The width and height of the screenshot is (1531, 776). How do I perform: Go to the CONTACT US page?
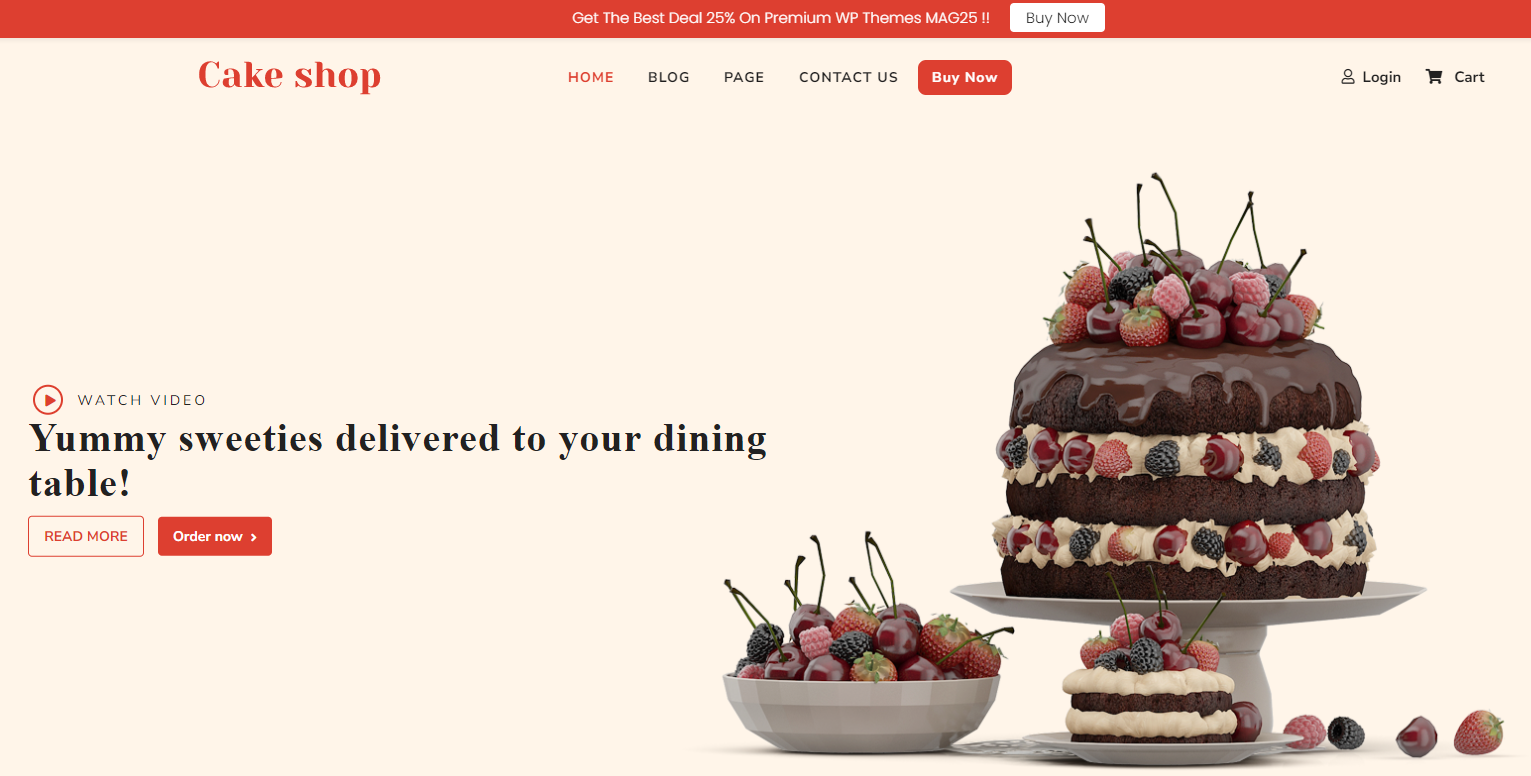849,77
